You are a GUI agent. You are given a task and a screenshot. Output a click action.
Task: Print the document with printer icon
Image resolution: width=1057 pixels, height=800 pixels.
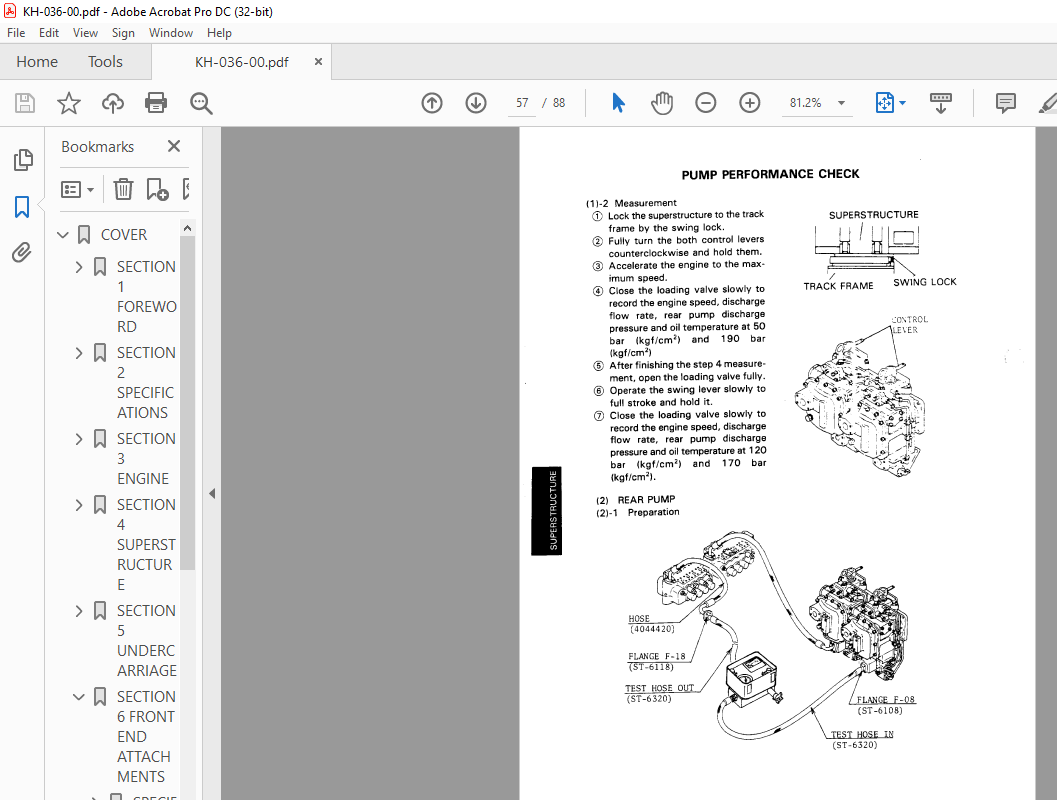pos(156,103)
